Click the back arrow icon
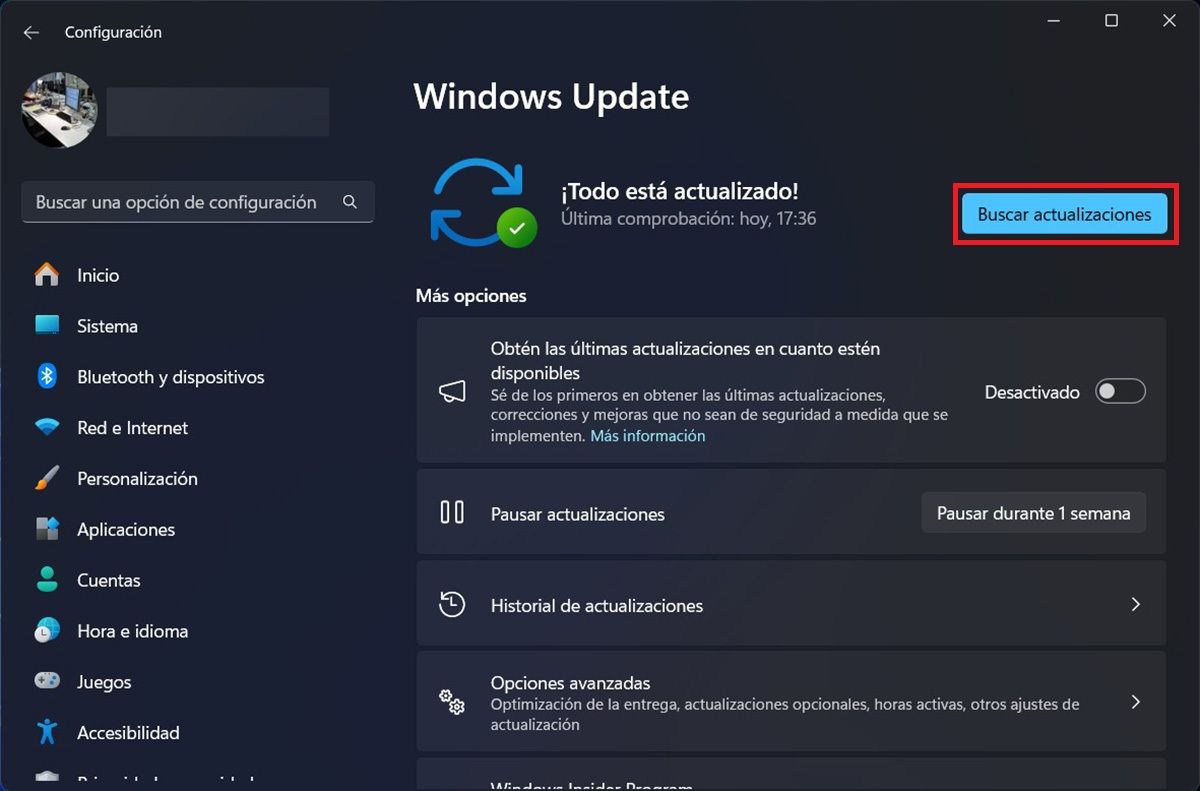 (31, 32)
